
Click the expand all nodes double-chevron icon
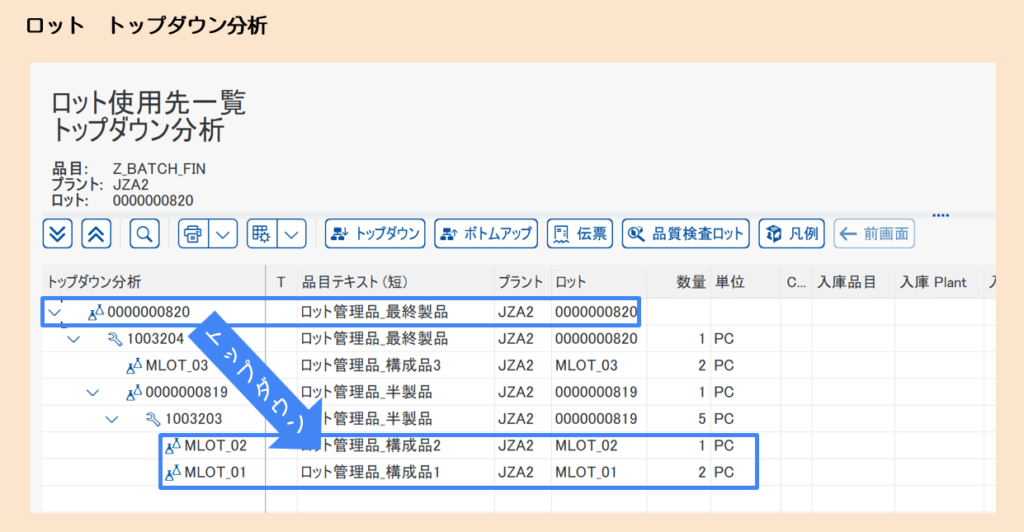(x=58, y=234)
